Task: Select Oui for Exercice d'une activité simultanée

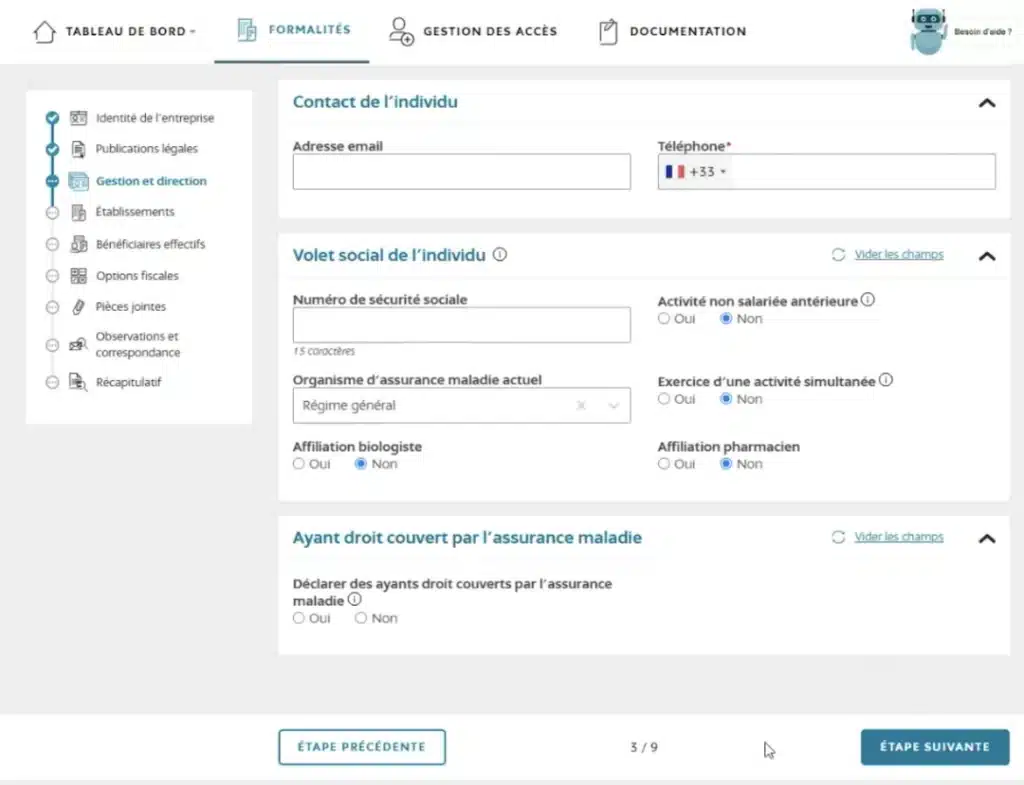Action: coord(663,398)
